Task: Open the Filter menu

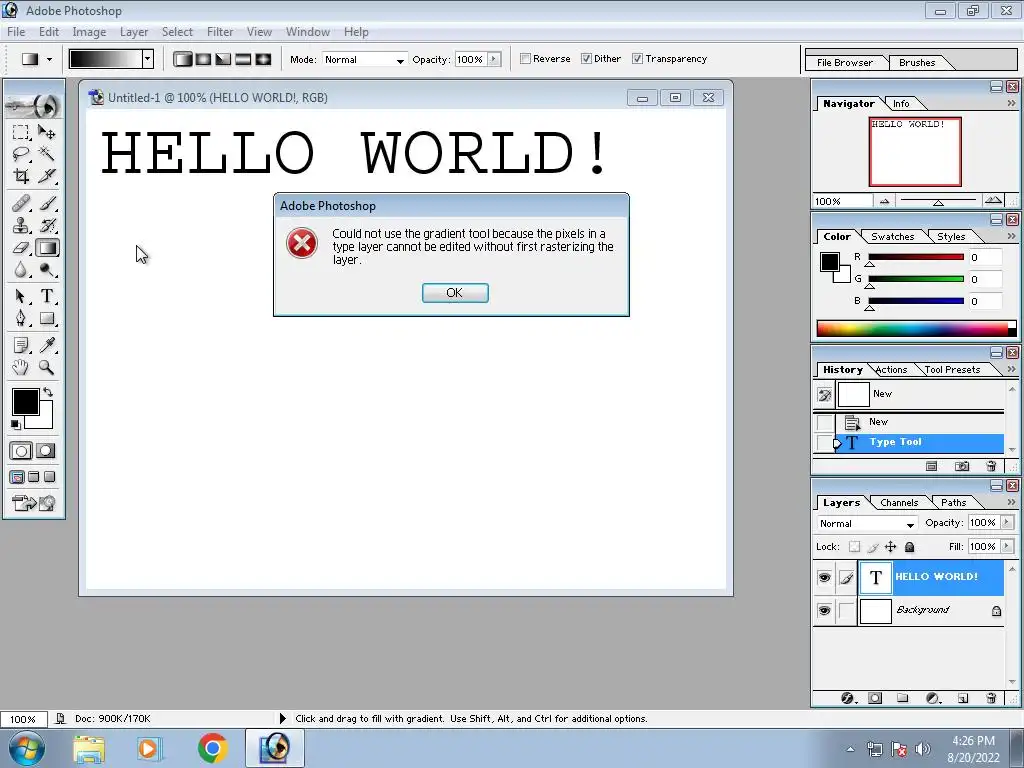Action: tap(220, 32)
